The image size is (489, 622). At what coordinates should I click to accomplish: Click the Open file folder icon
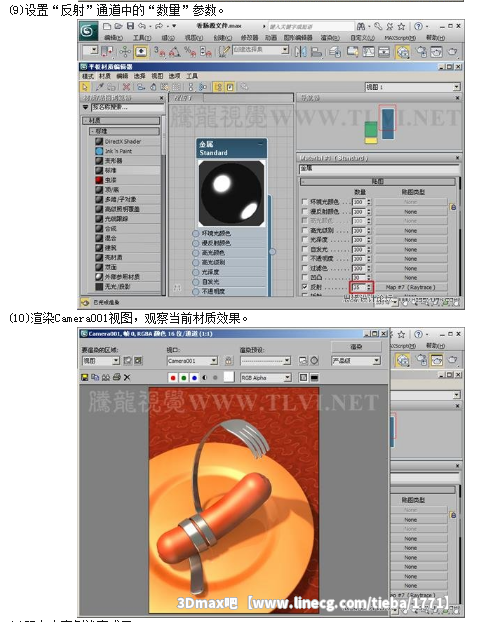pos(118,26)
